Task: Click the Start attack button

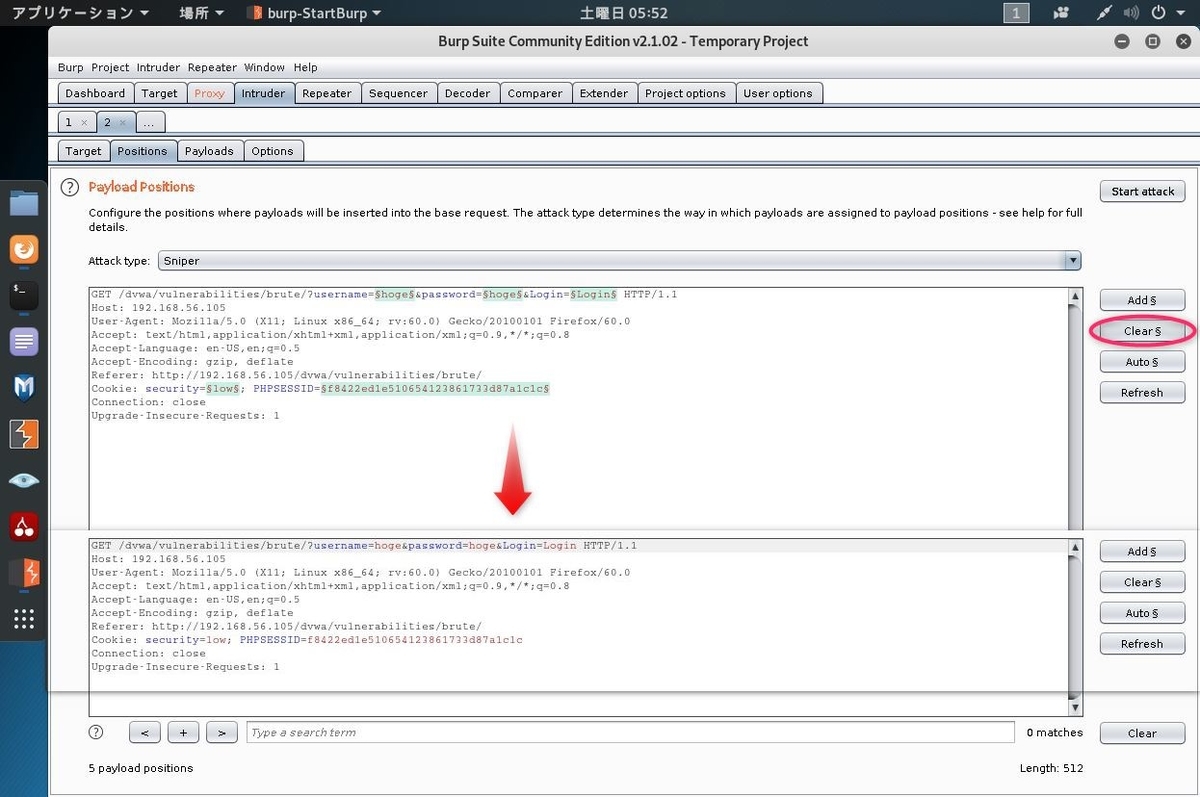Action: click(1143, 191)
